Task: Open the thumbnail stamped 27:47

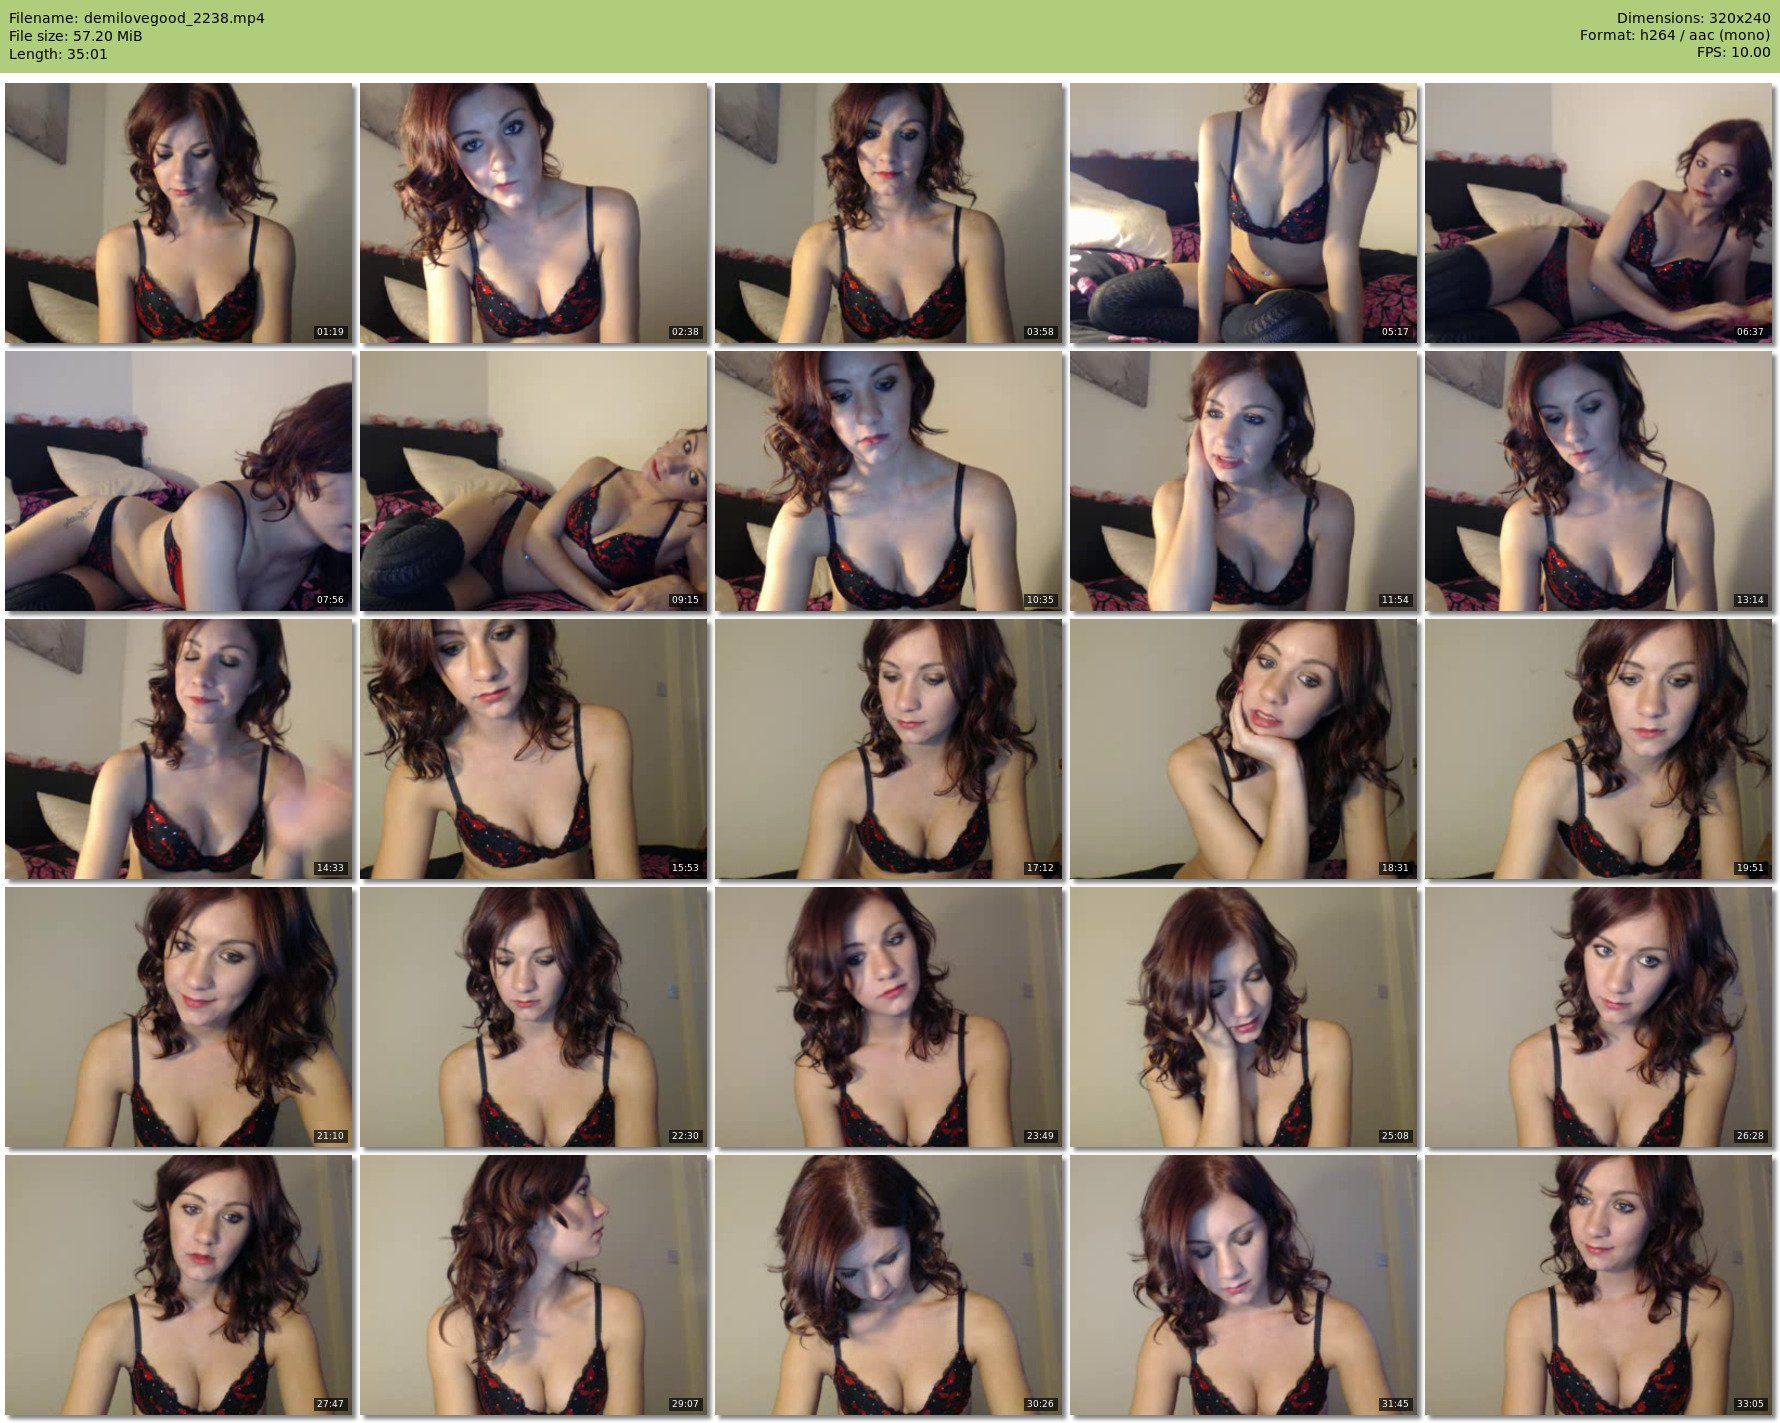Action: click(179, 1285)
